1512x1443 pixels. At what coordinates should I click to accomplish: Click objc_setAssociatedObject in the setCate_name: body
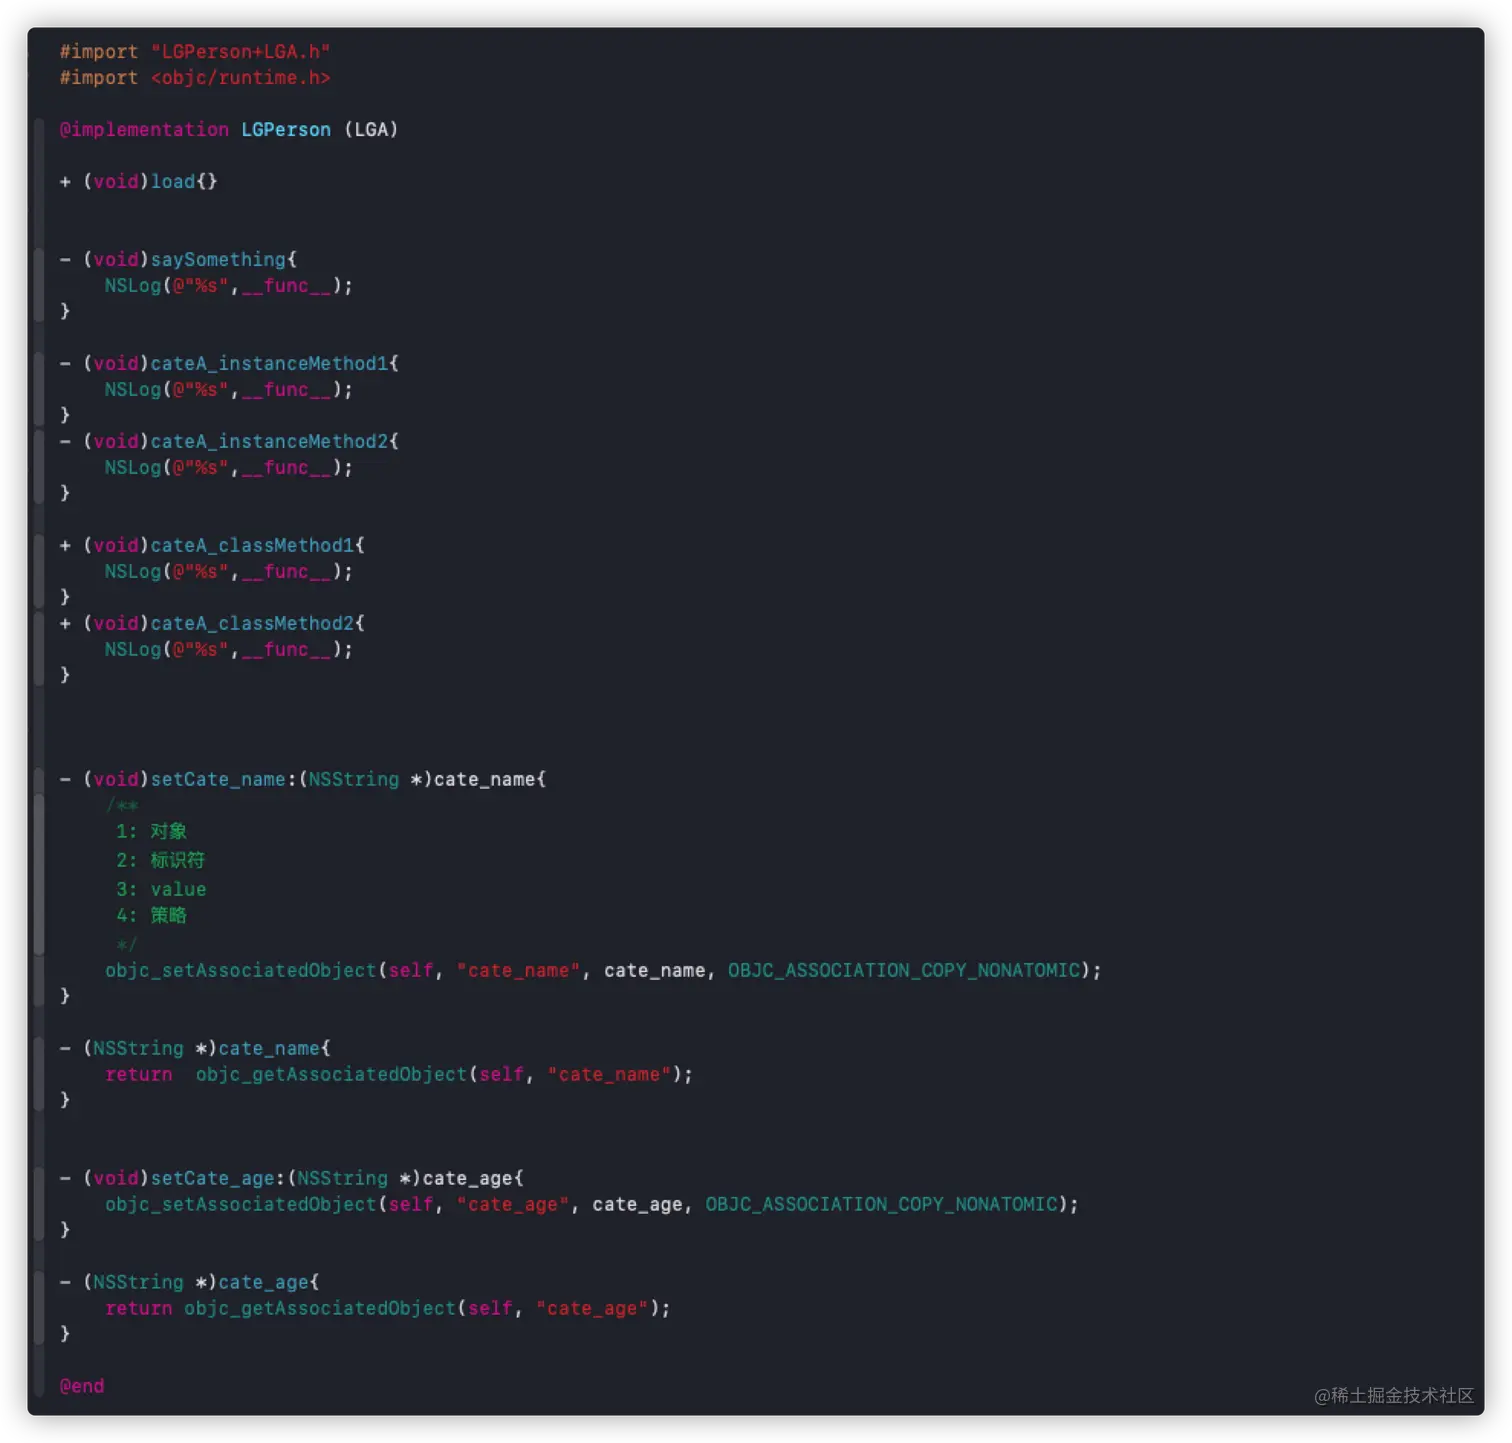[241, 971]
